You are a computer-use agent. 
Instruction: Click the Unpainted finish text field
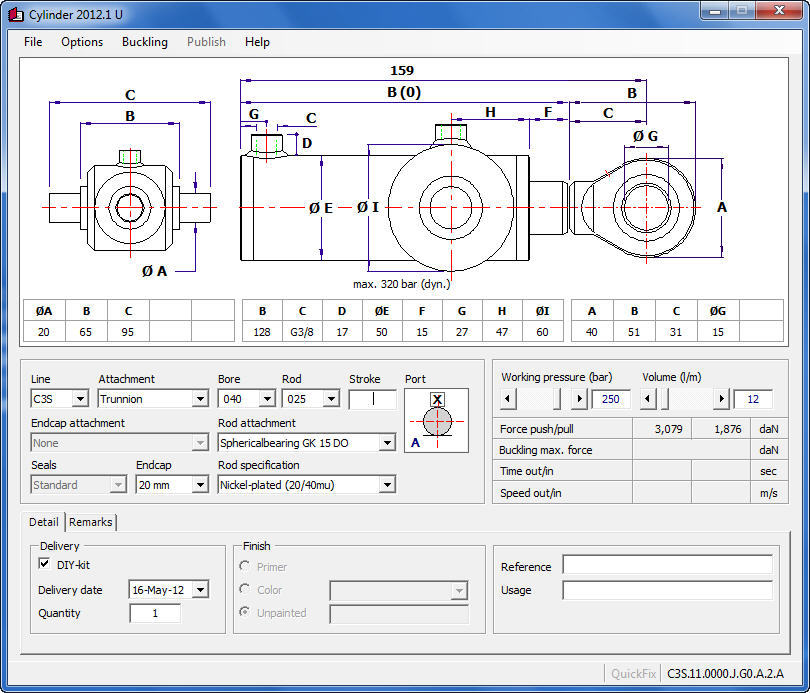pos(399,613)
